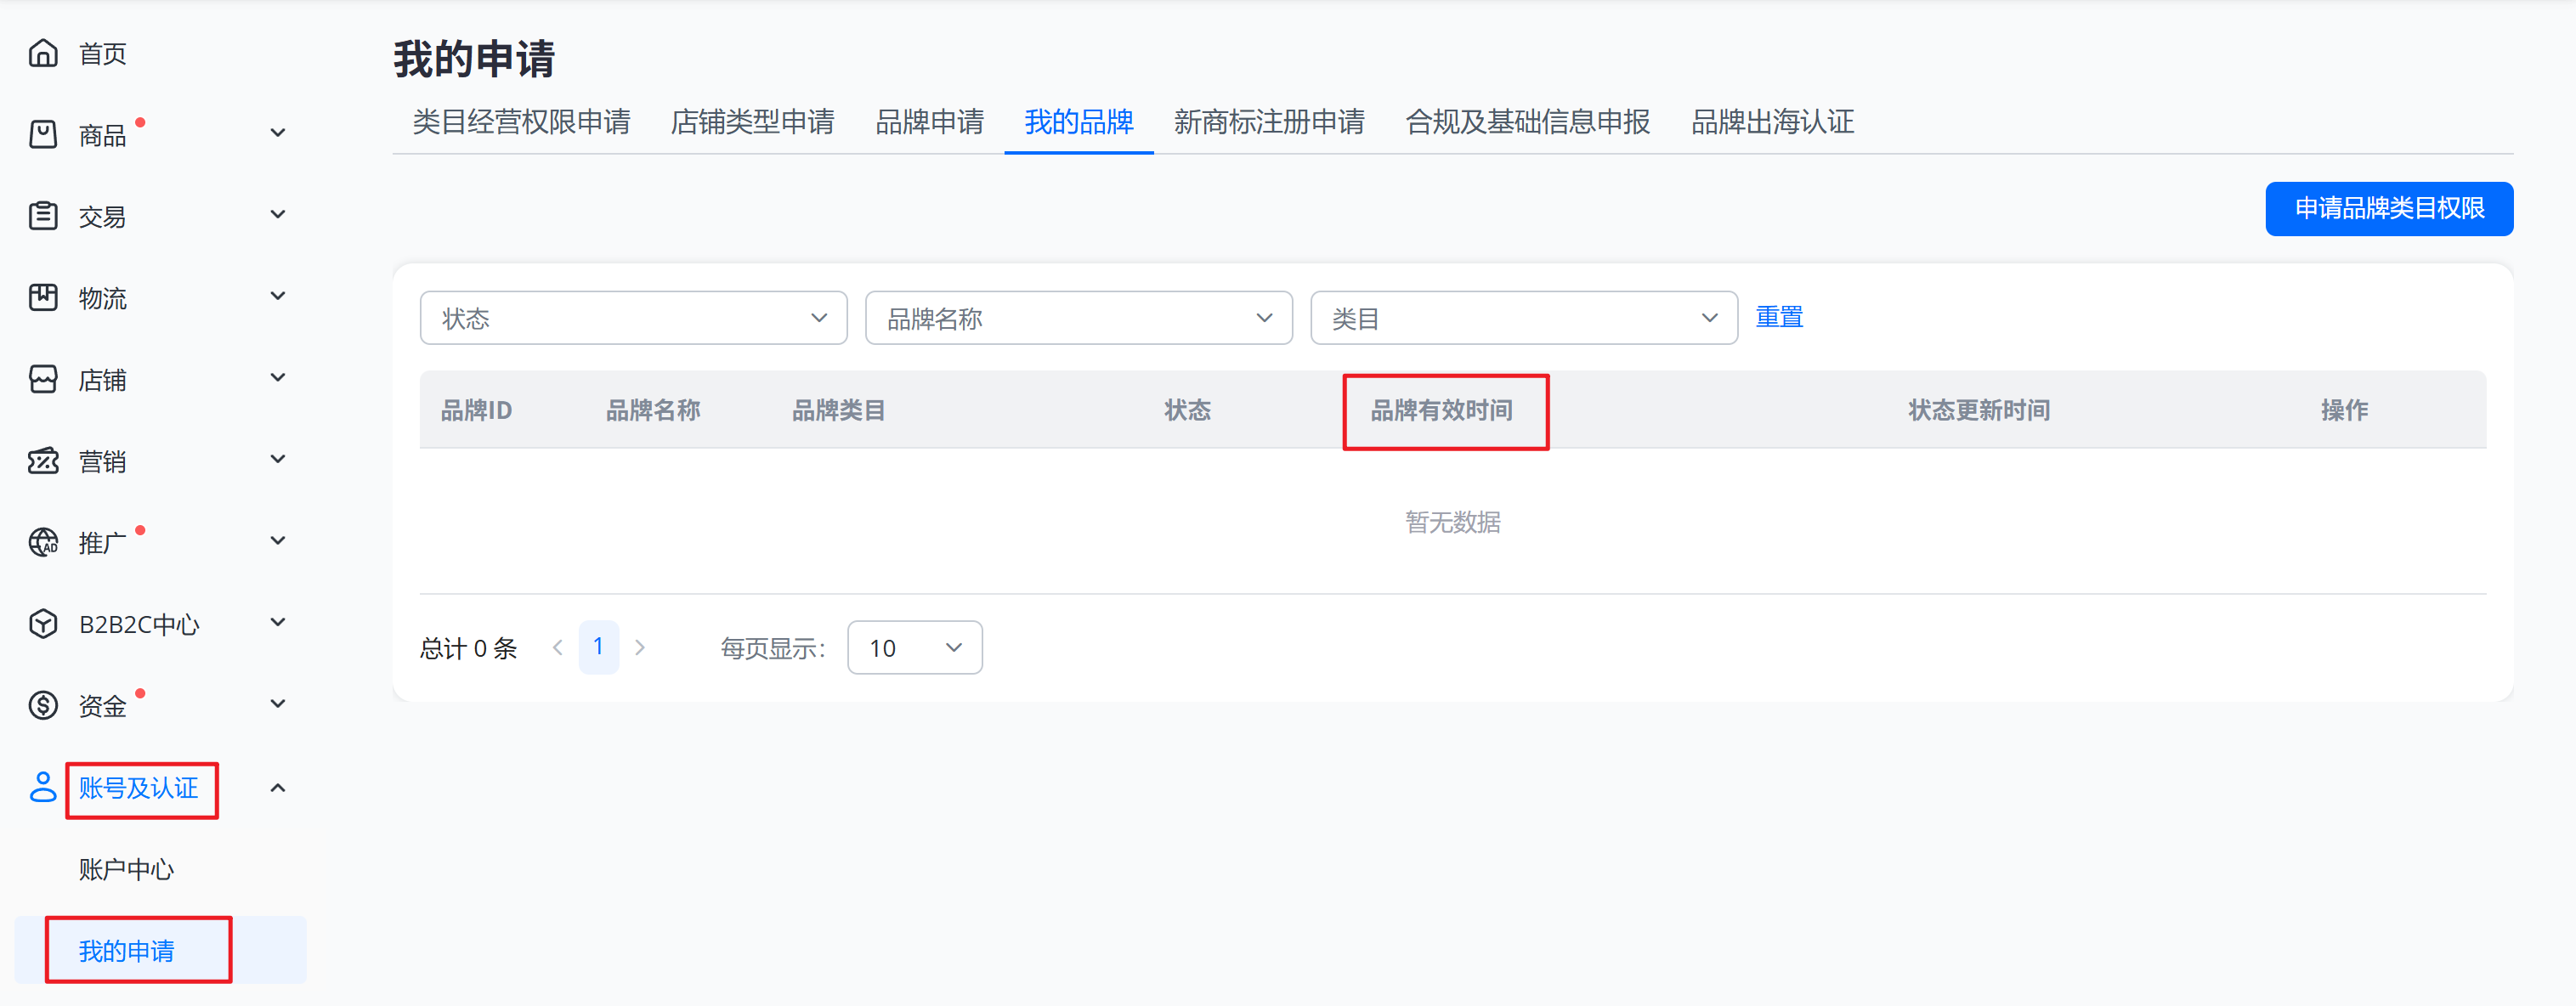Click the 申请品牌类目权限 button
Image resolution: width=2576 pixels, height=1006 pixels.
point(2388,209)
